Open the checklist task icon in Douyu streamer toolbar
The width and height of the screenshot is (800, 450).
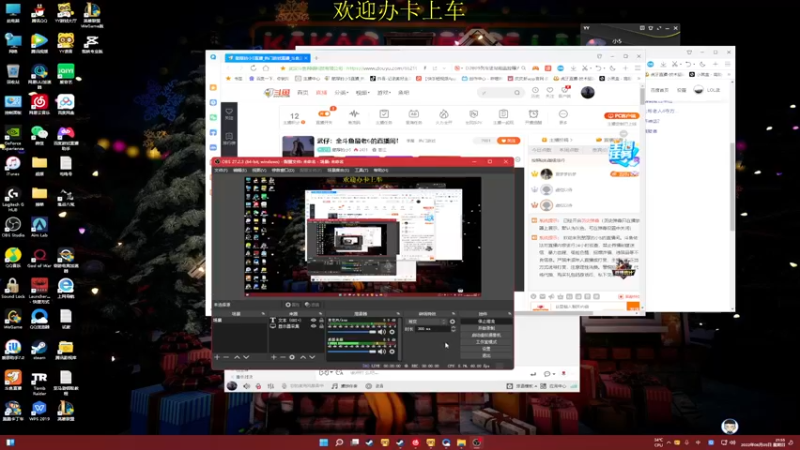click(384, 116)
